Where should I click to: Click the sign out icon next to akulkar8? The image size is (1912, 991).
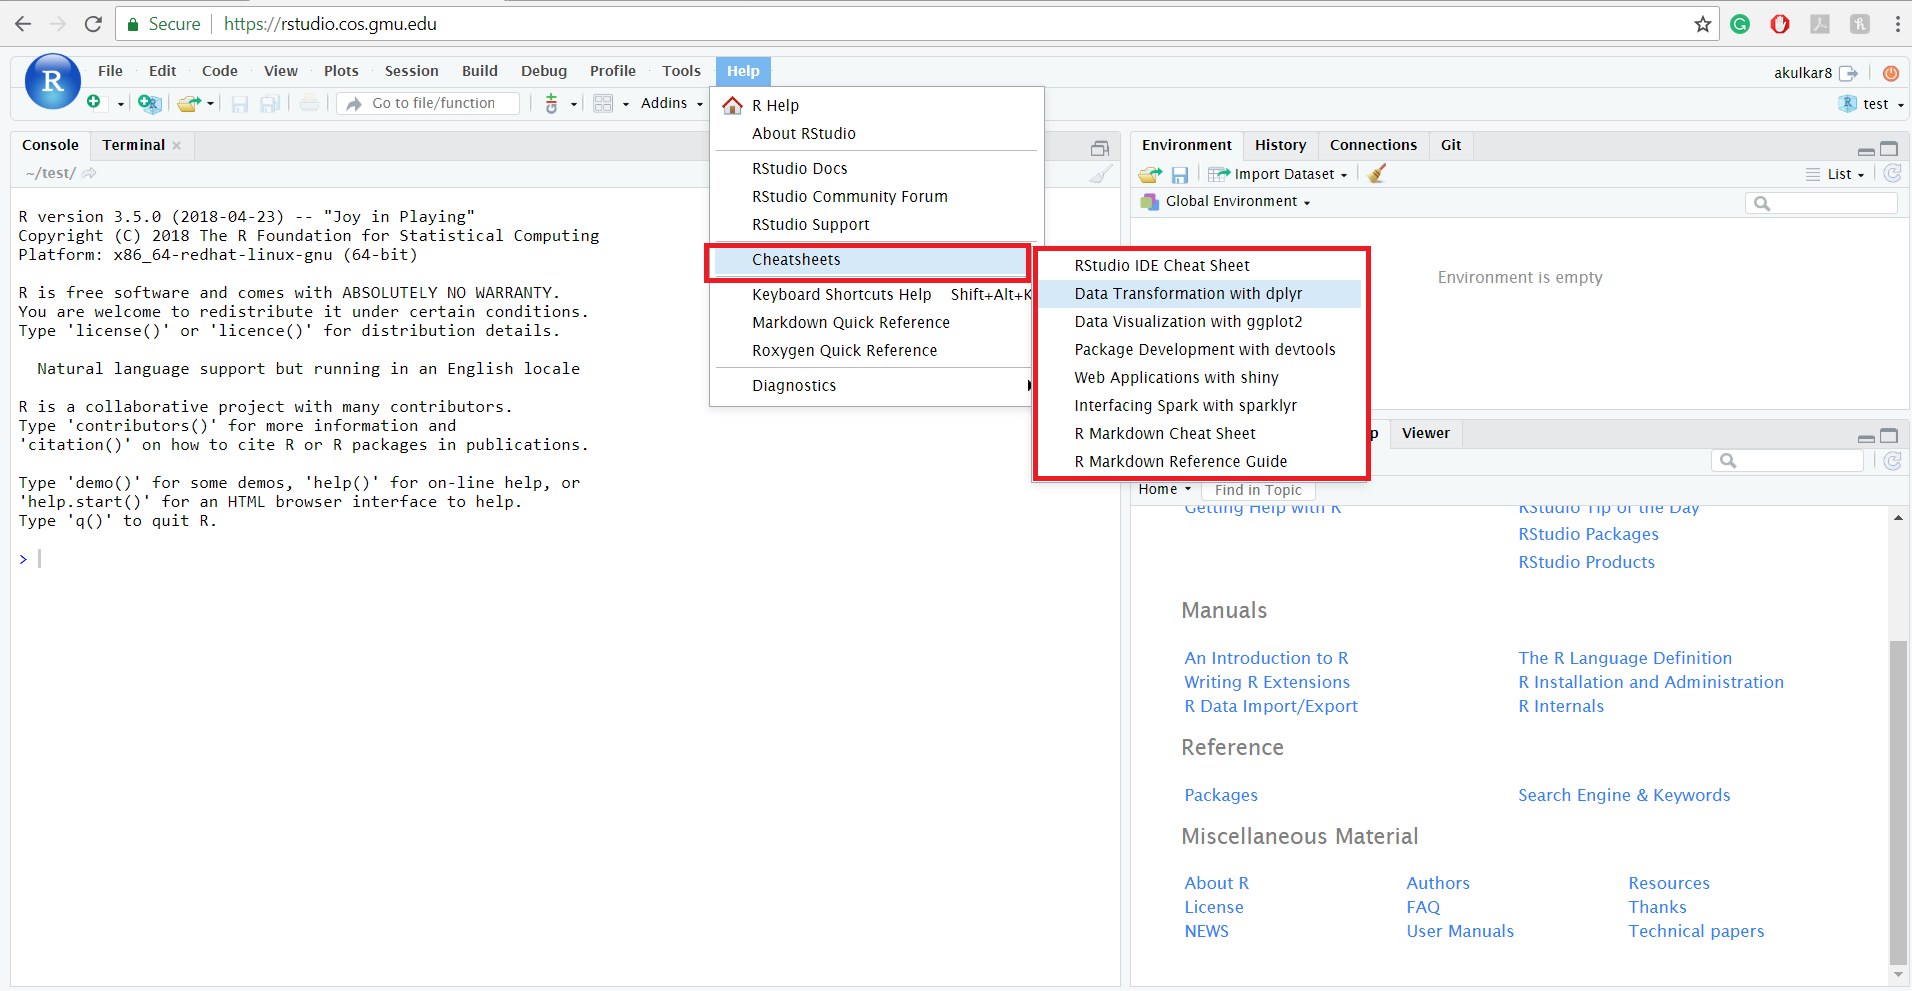pos(1848,73)
